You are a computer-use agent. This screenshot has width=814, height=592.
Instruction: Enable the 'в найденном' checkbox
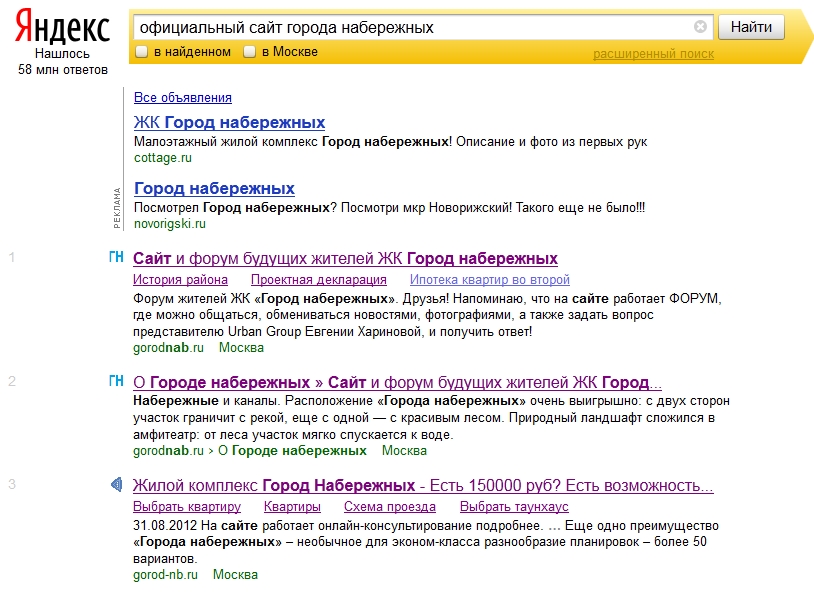(141, 52)
